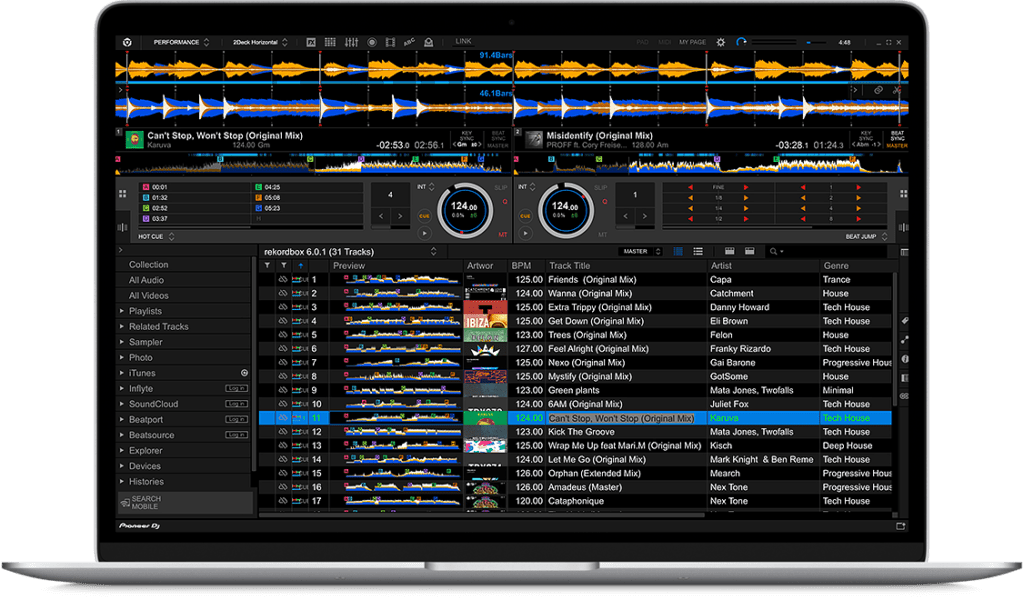Toggle SLIP mode on deck 1
Viewport: 1024px width, 610px height.
coord(501,187)
